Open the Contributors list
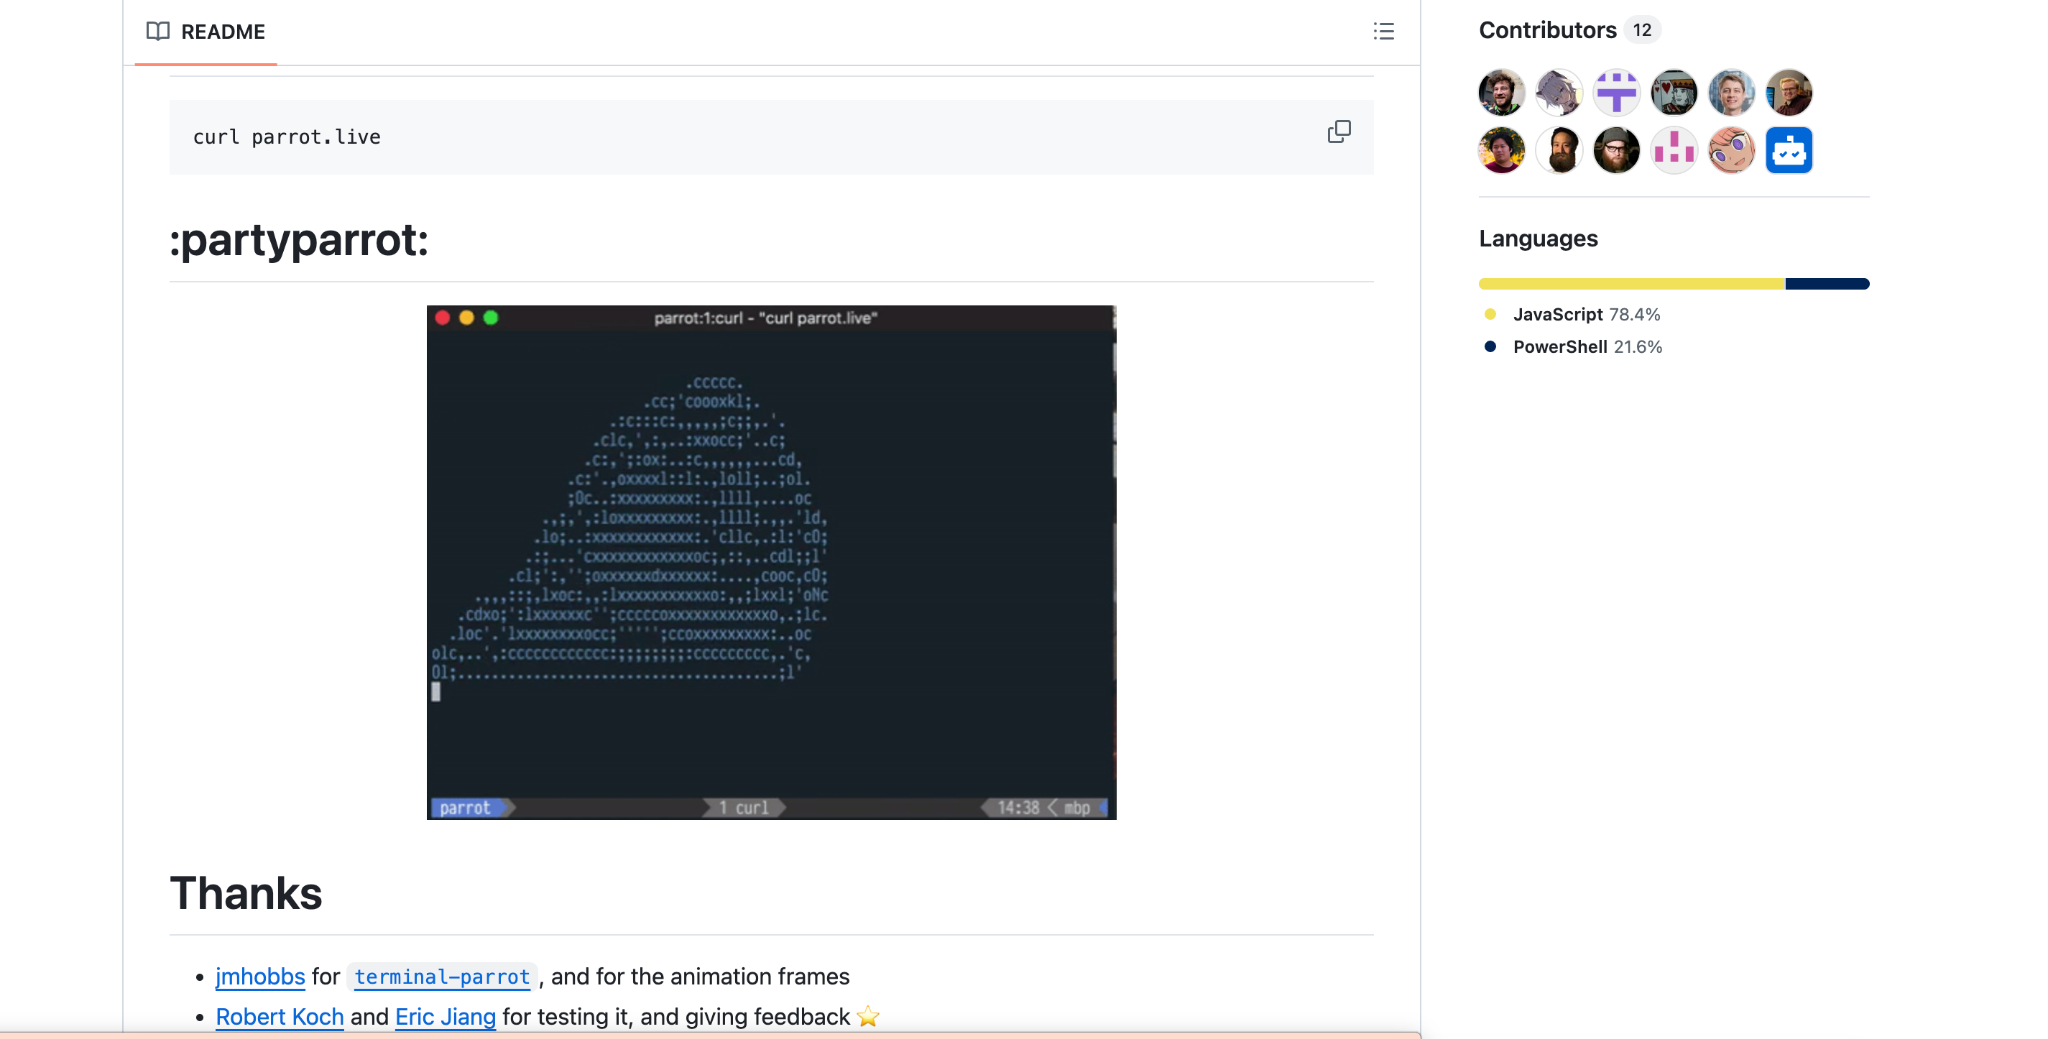Viewport: 2048px width, 1039px height. [1548, 30]
